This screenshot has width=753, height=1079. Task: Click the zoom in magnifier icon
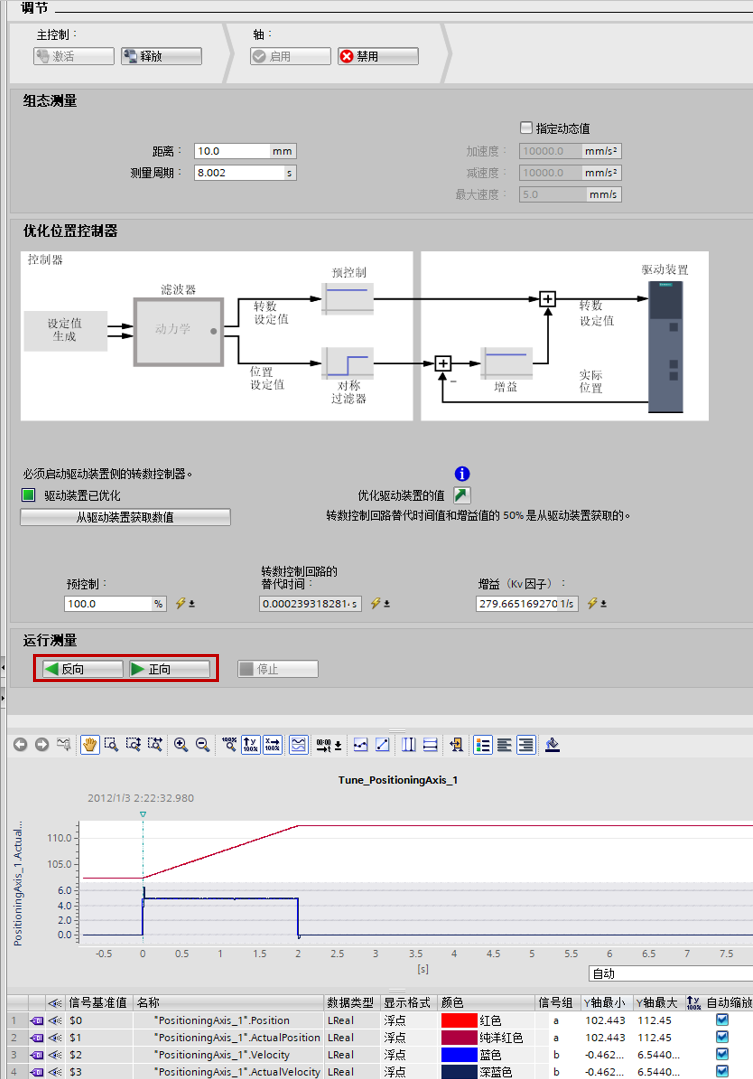pos(181,744)
